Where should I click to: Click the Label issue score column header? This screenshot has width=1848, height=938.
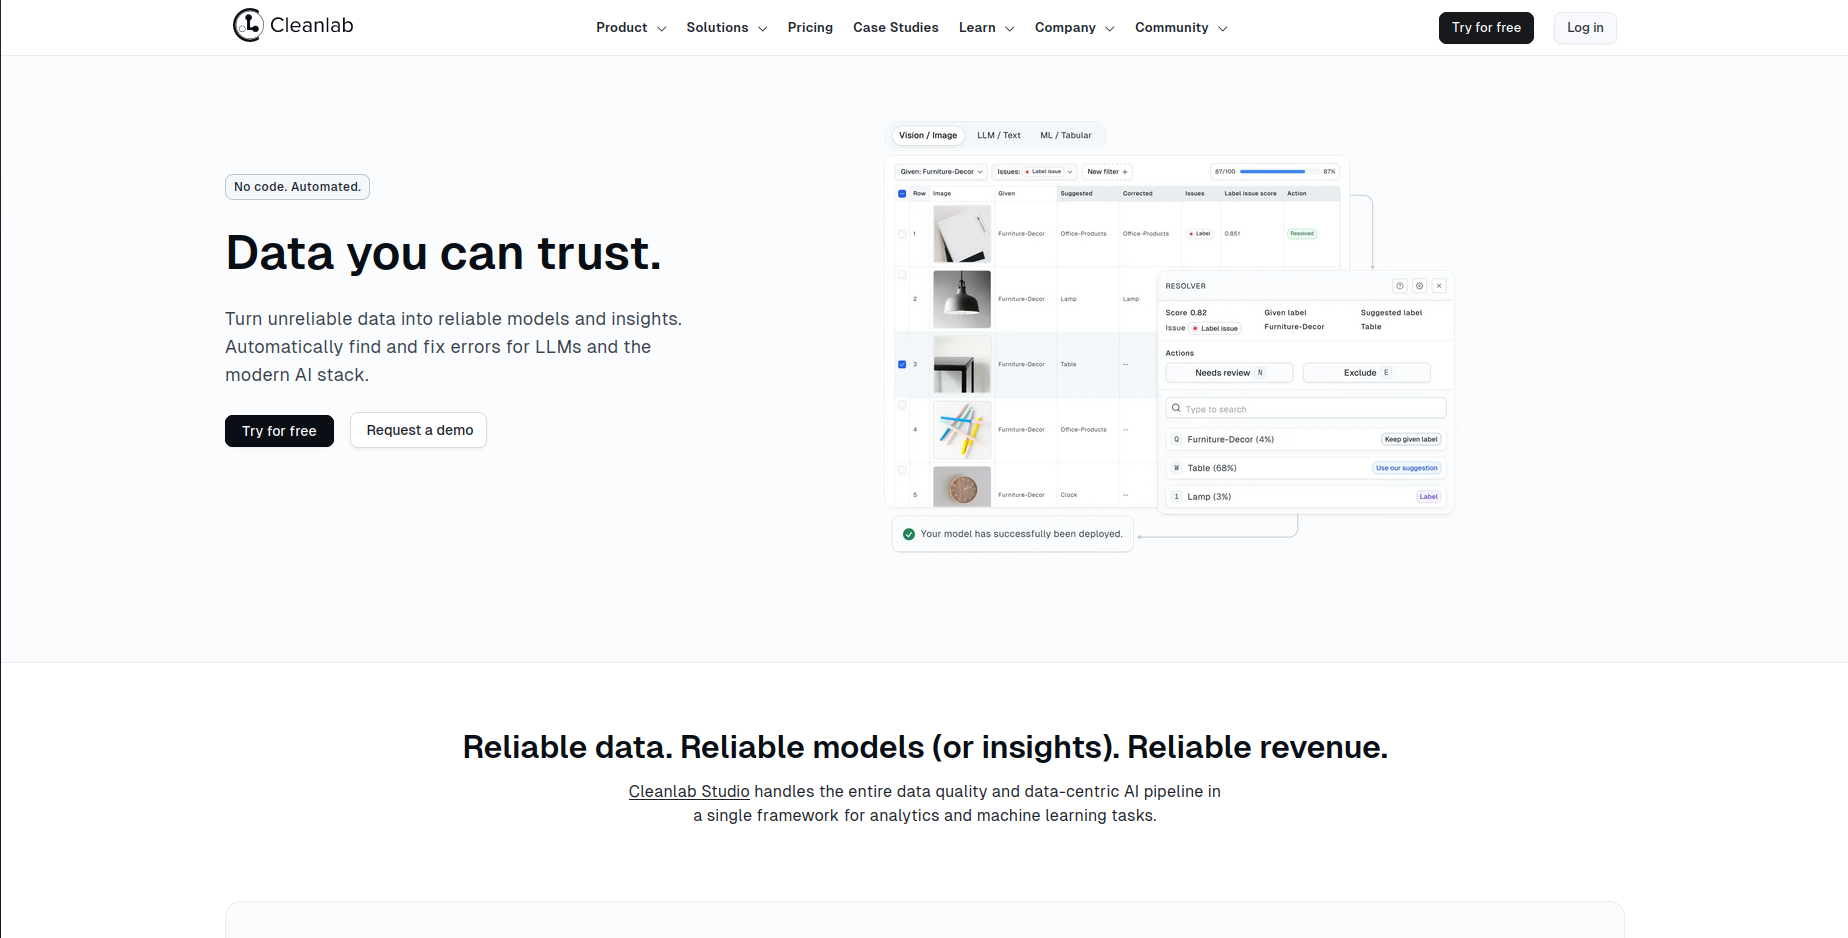[x=1250, y=194]
